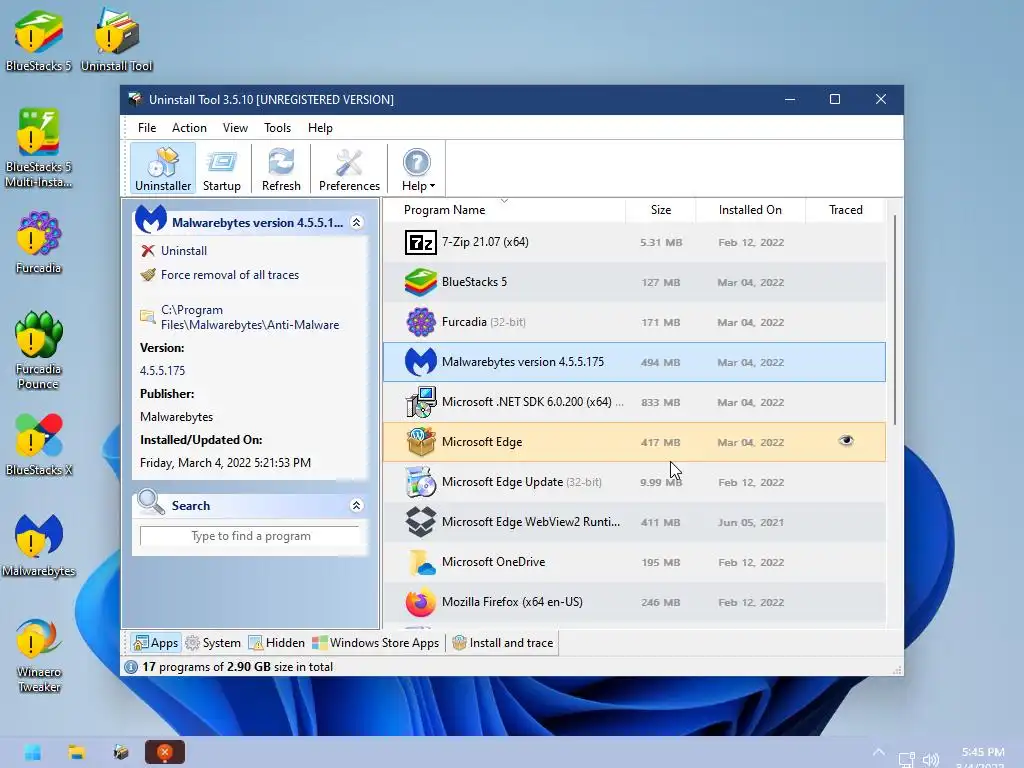The height and width of the screenshot is (768, 1024).
Task: Open the Tools menu
Action: (277, 128)
